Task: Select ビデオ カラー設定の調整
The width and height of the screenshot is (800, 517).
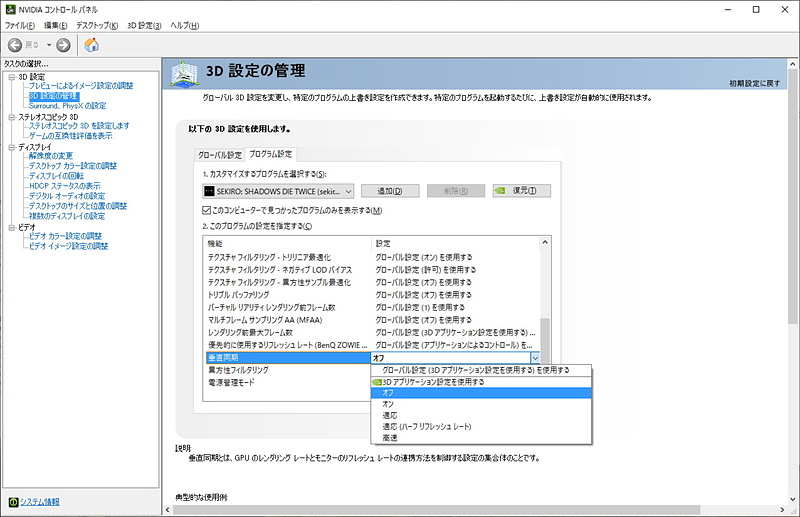Action: 65,236
